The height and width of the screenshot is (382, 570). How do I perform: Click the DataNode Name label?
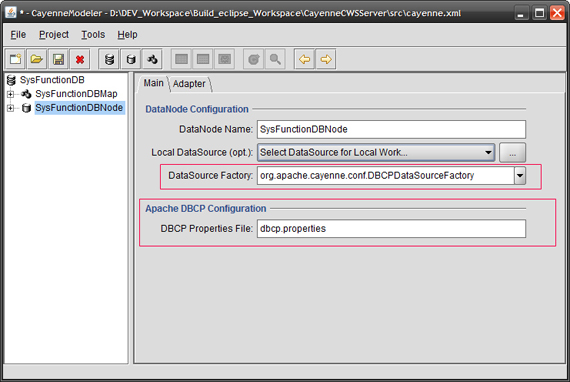[x=216, y=129]
